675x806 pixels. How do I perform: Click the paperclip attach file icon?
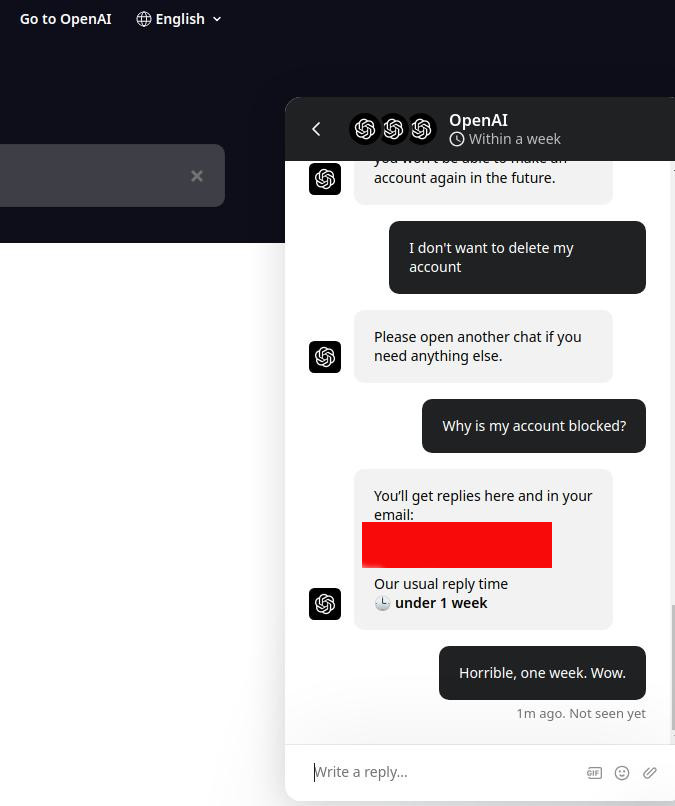650,772
